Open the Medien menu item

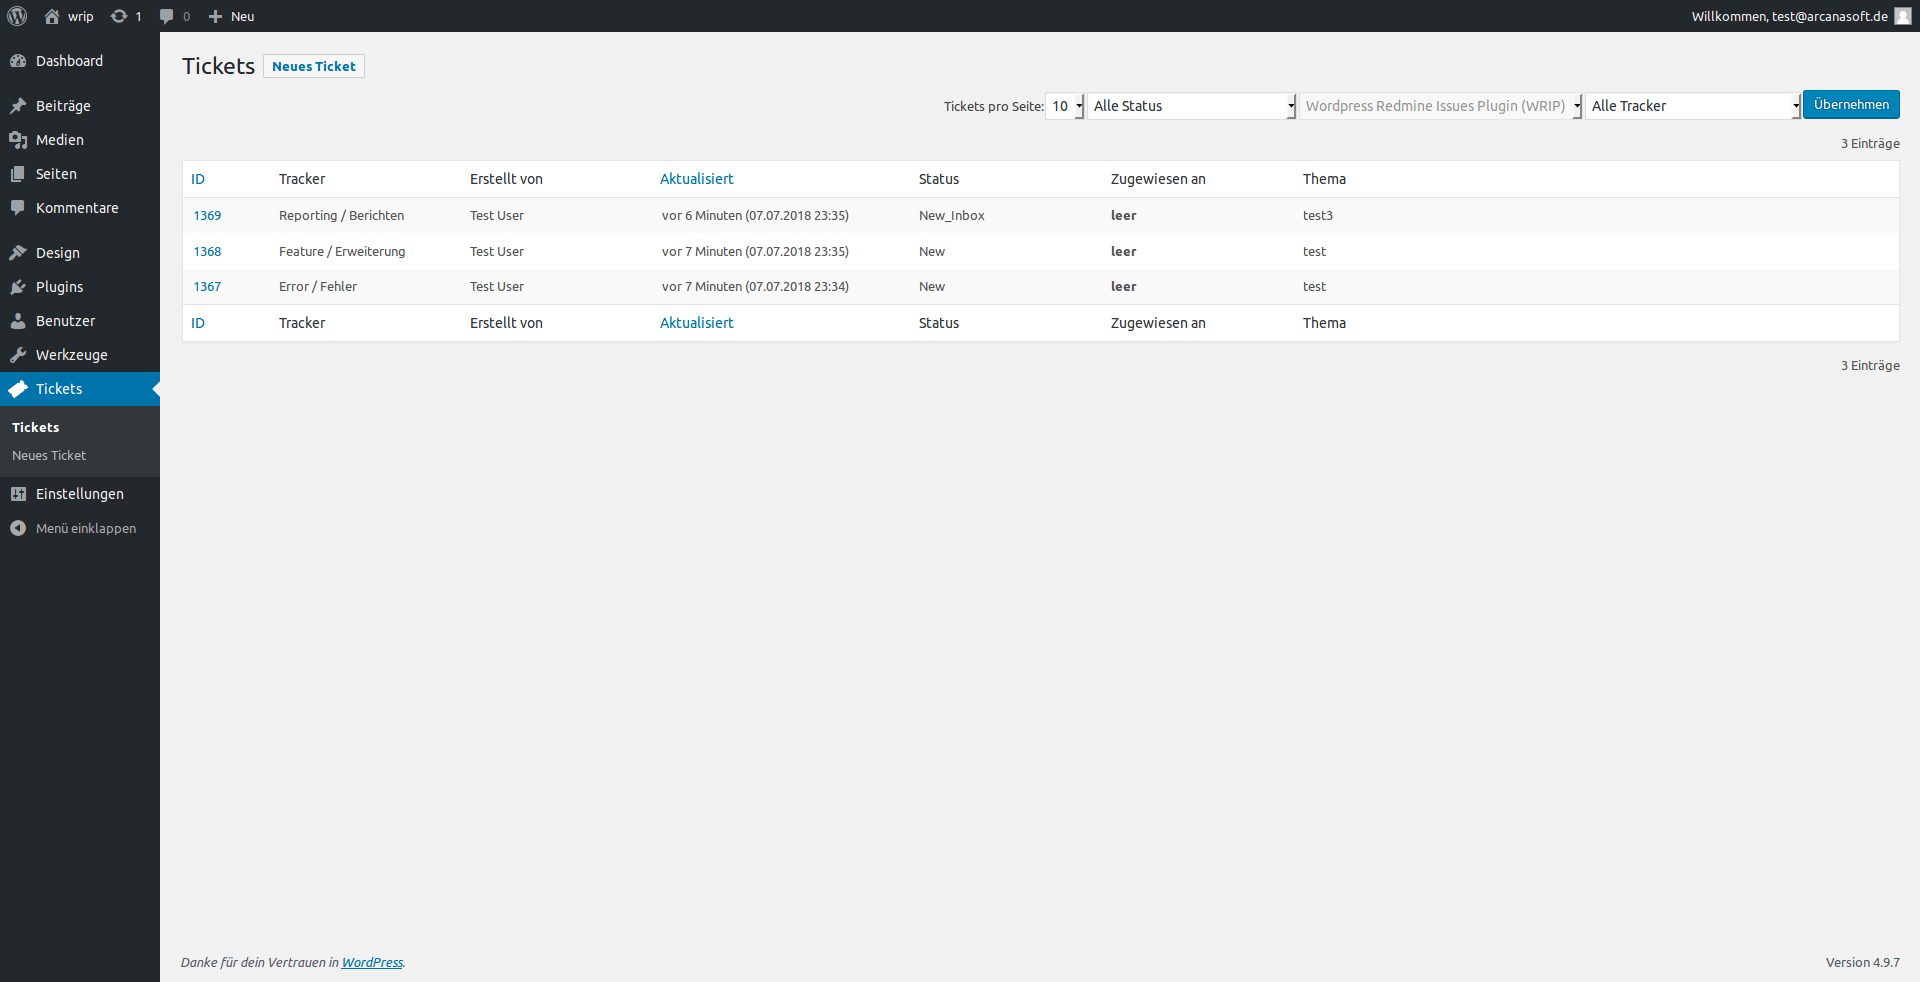[80, 140]
